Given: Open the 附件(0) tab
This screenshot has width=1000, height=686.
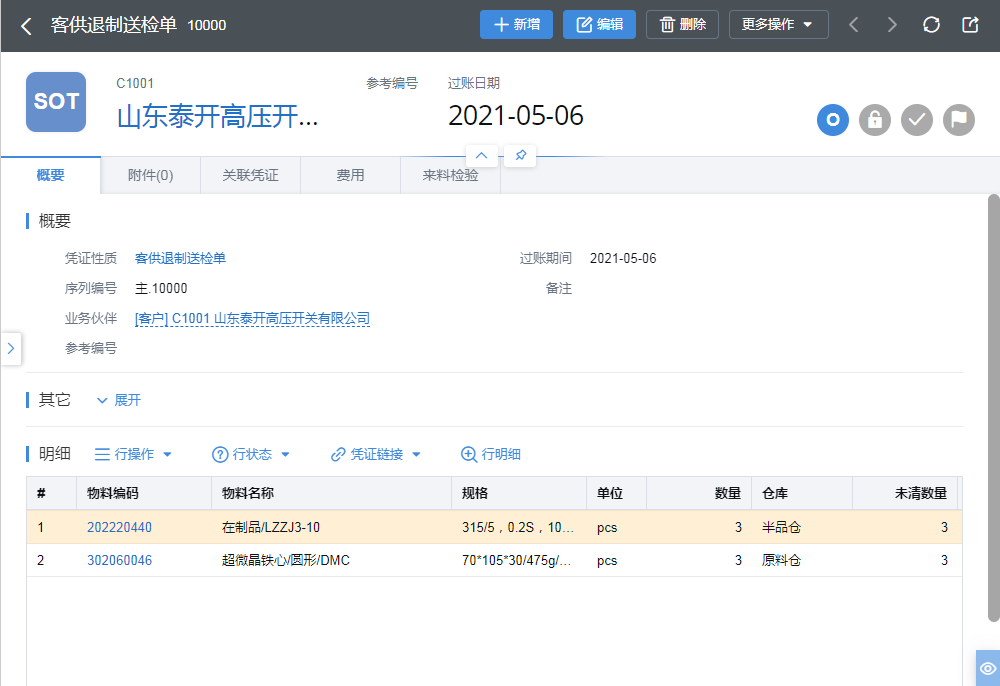Looking at the screenshot, I should click(151, 175).
